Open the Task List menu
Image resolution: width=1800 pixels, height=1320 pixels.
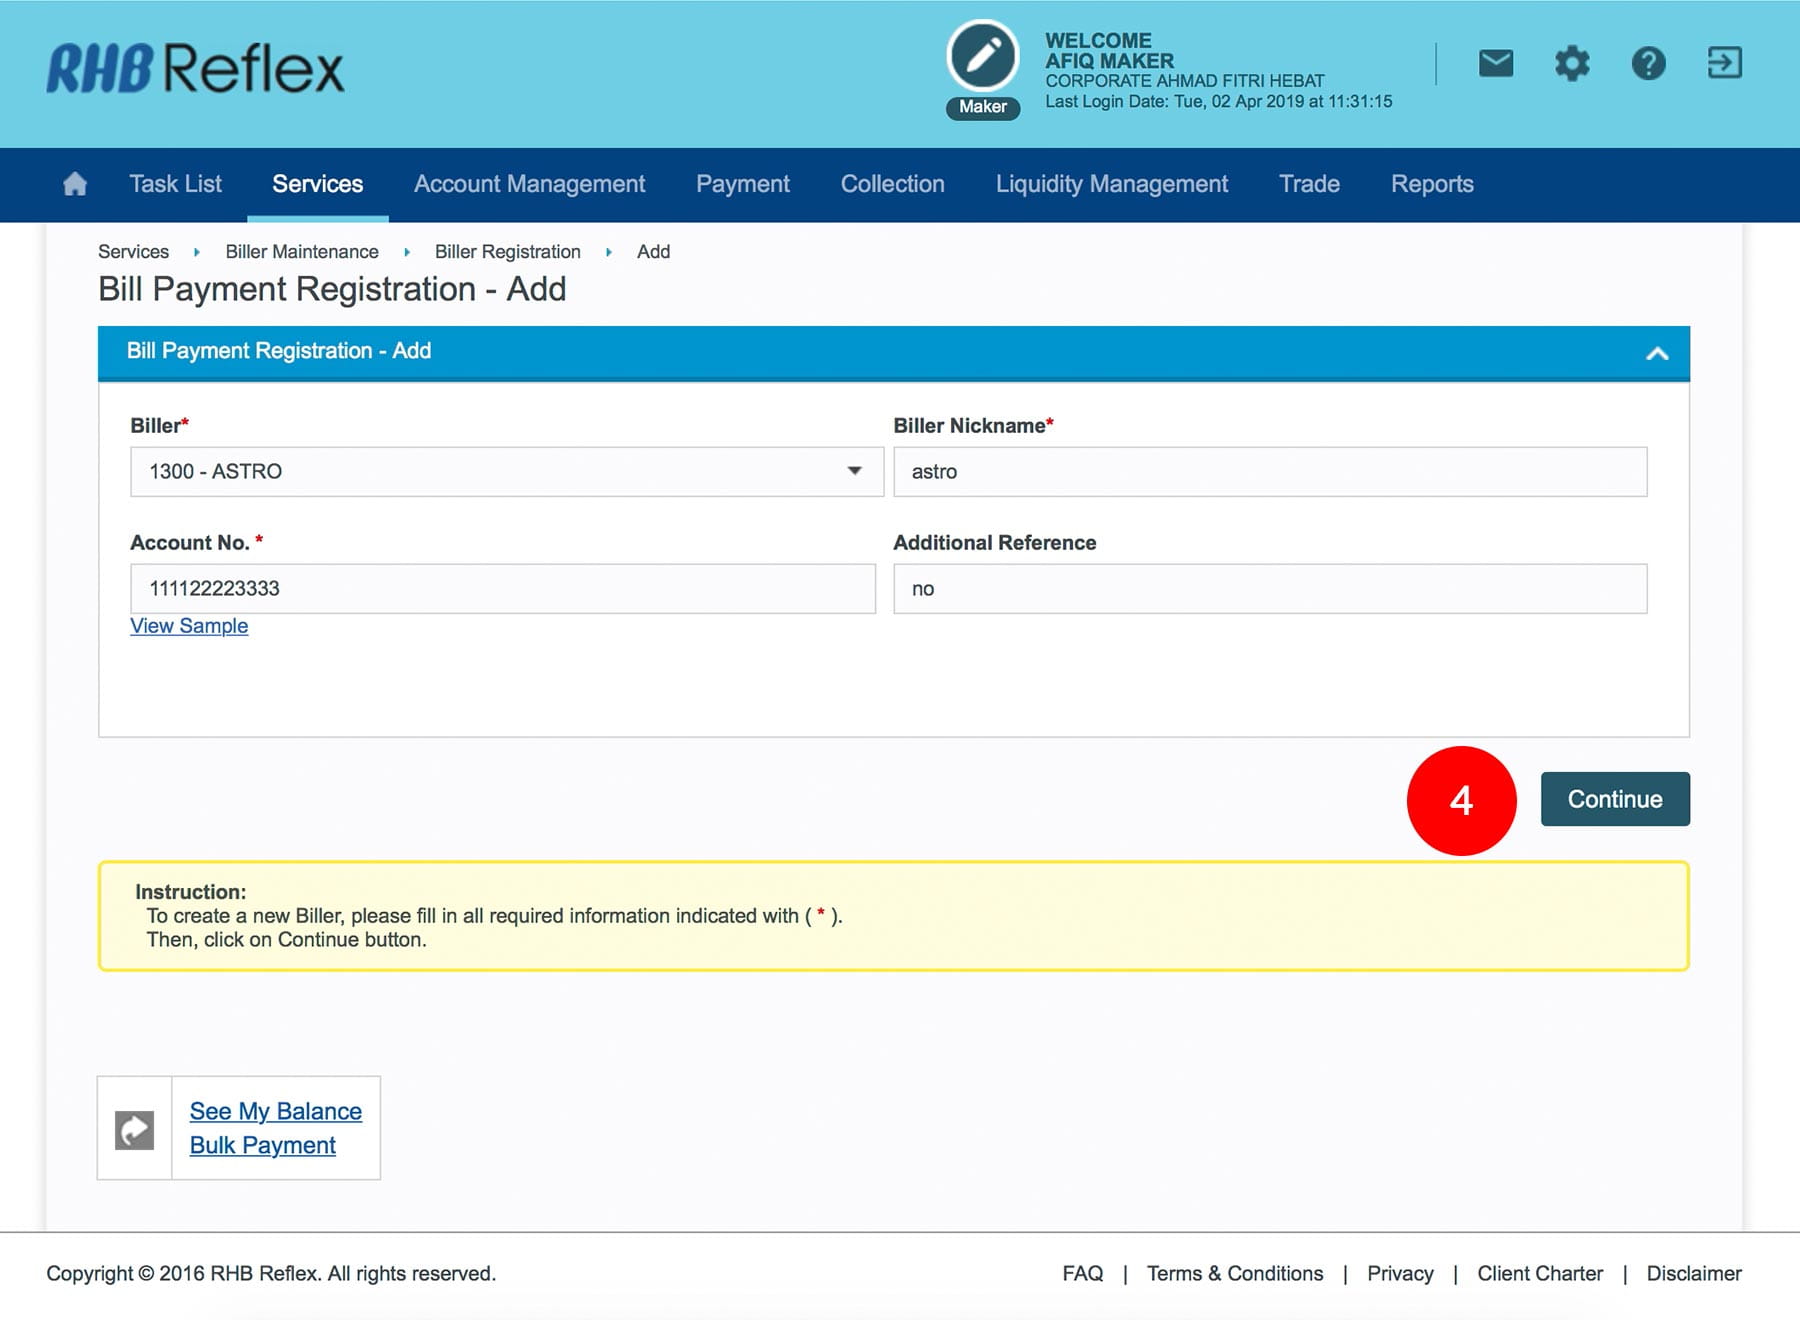pos(175,184)
